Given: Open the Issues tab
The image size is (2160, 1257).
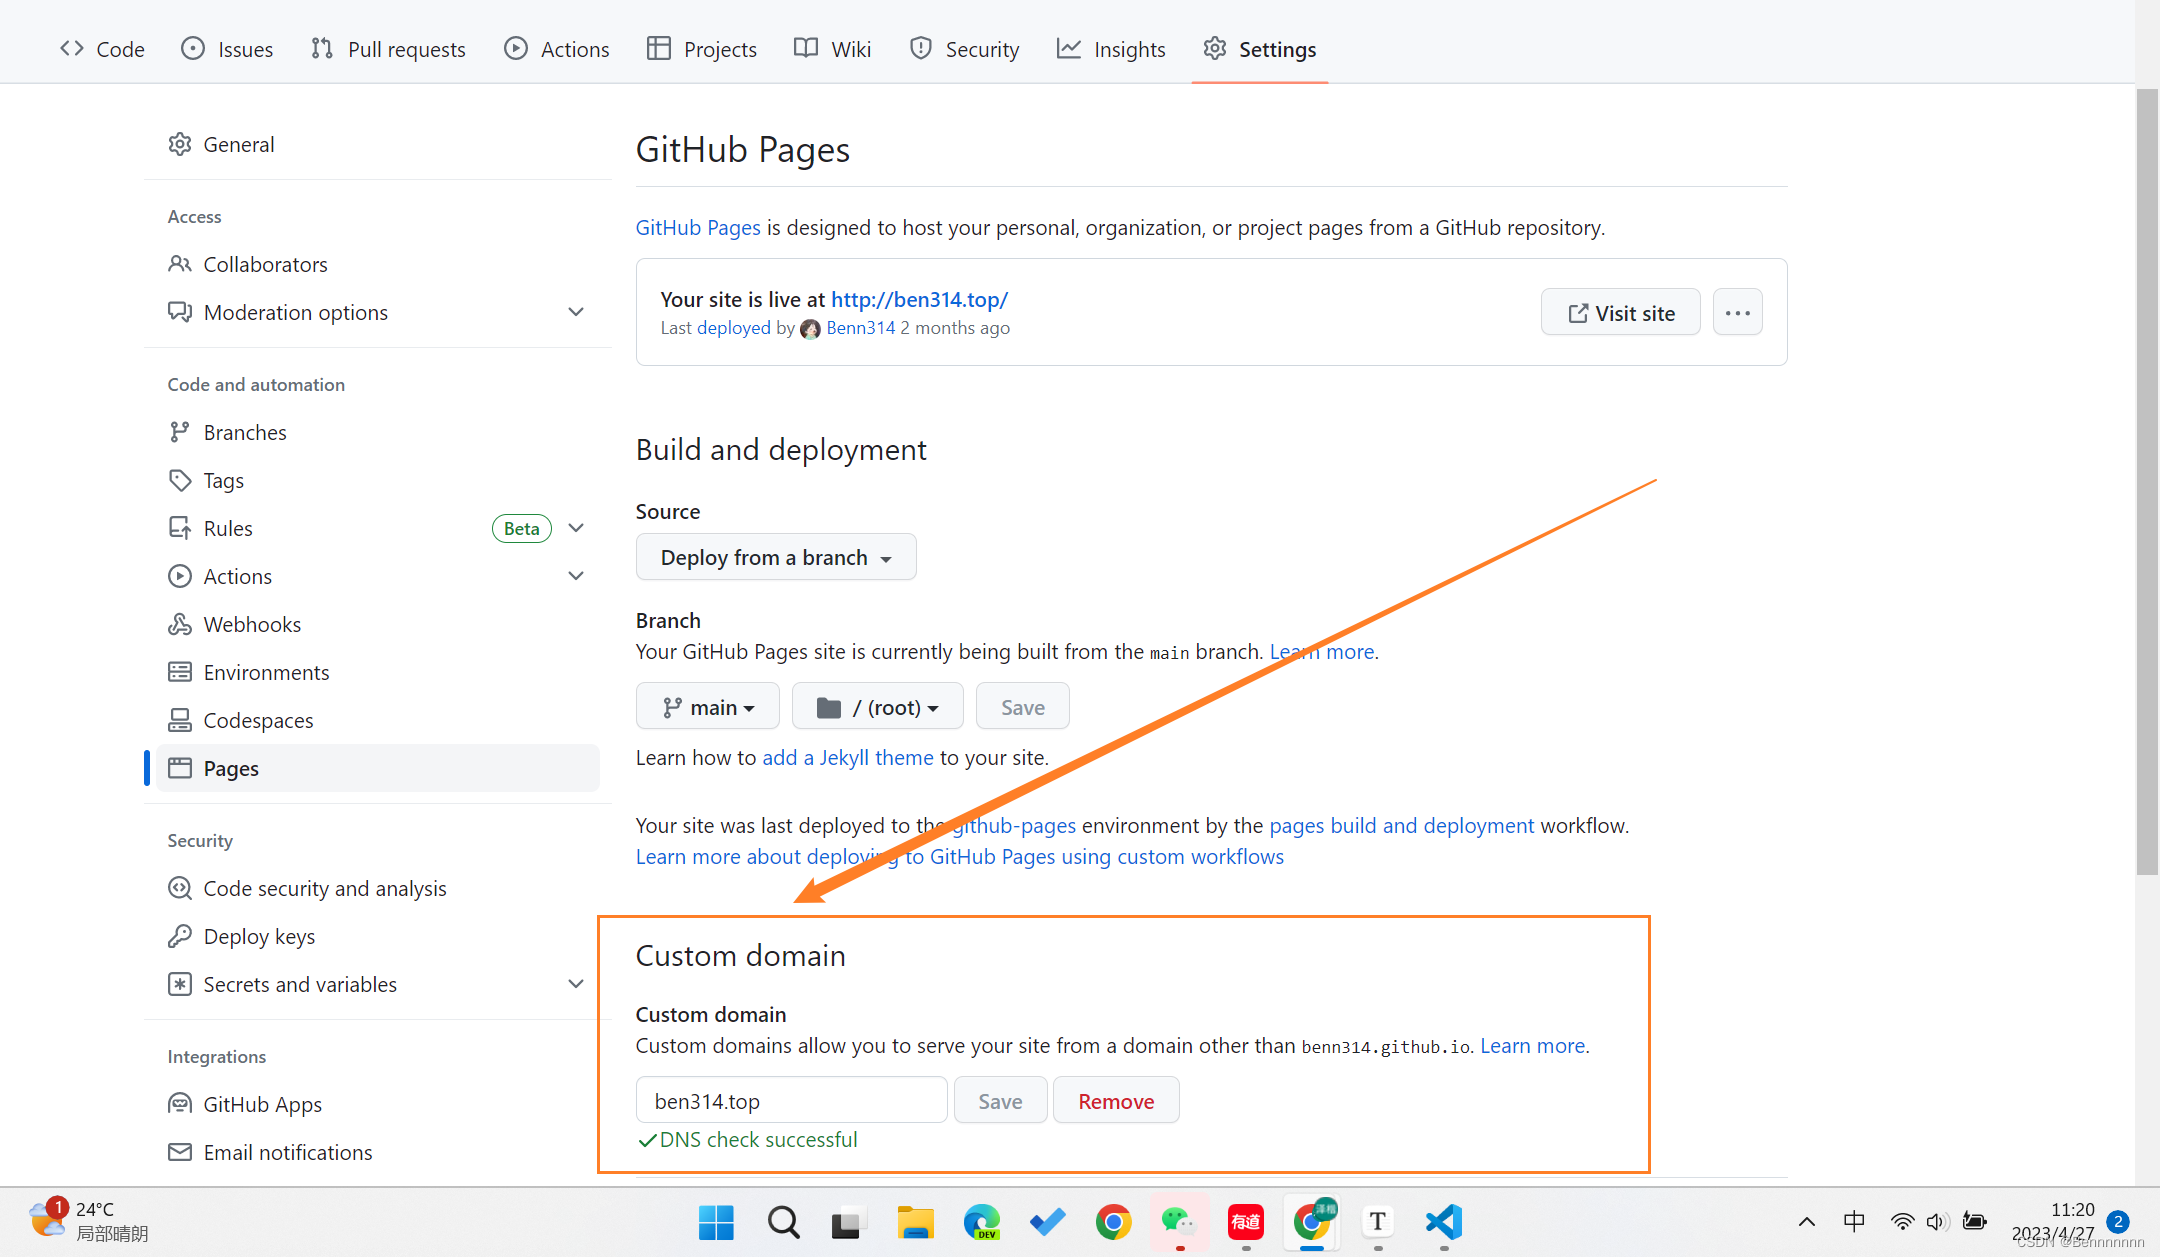Looking at the screenshot, I should tap(227, 49).
